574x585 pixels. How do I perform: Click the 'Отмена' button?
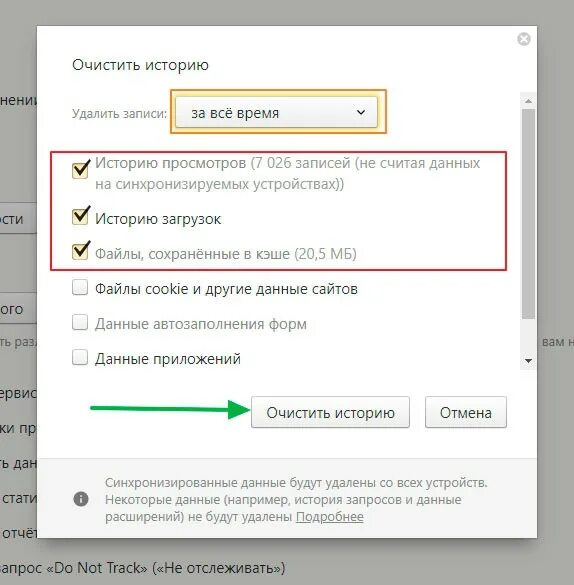466,412
